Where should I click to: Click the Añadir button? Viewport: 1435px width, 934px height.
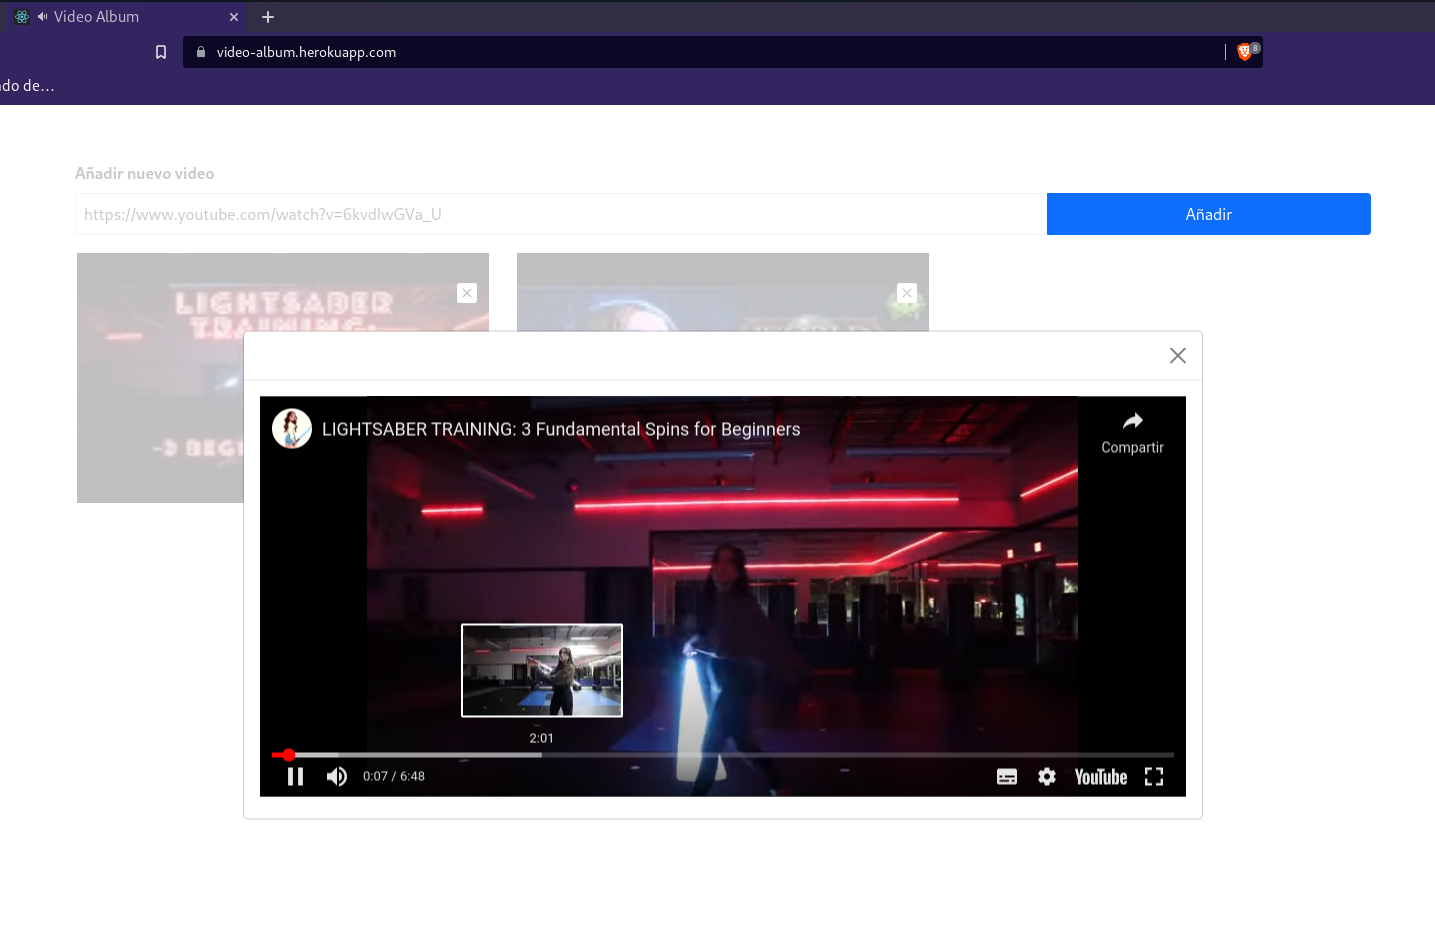pyautogui.click(x=1207, y=214)
